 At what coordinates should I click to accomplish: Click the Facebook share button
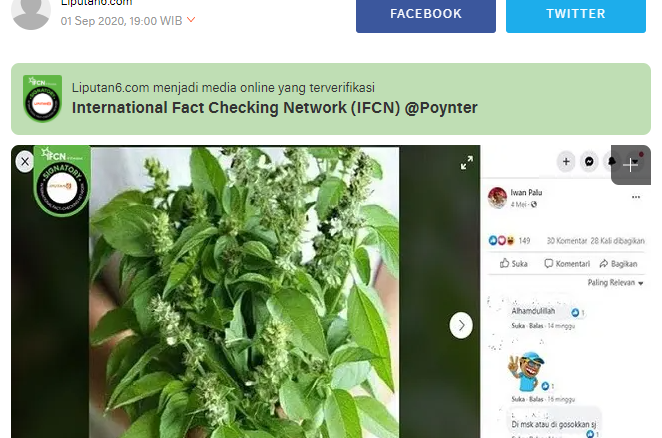pyautogui.click(x=426, y=15)
